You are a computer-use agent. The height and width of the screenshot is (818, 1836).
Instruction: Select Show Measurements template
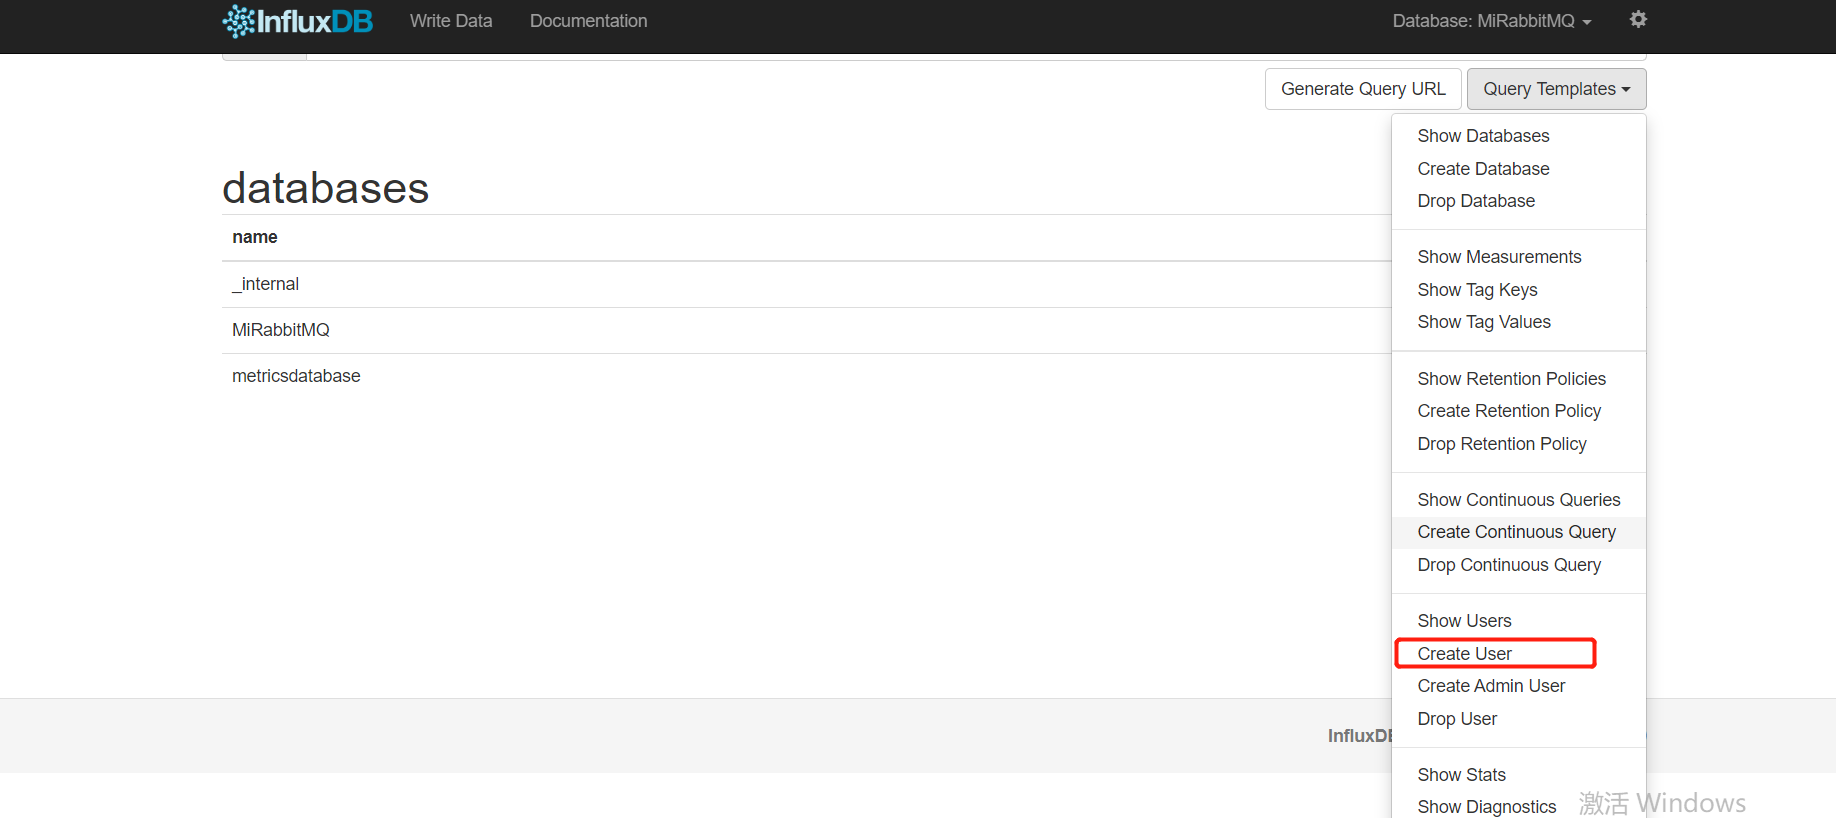pos(1519,257)
